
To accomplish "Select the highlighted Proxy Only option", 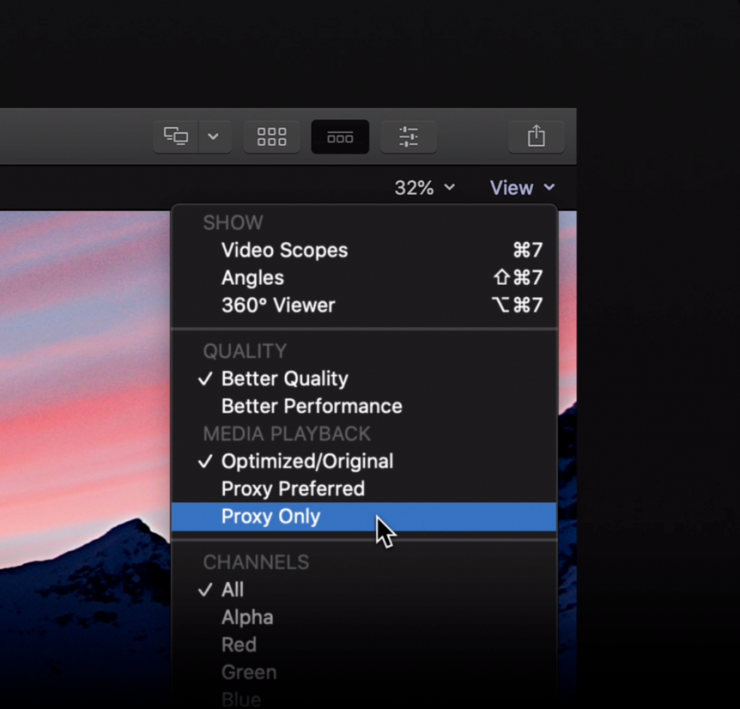I will (x=270, y=517).
